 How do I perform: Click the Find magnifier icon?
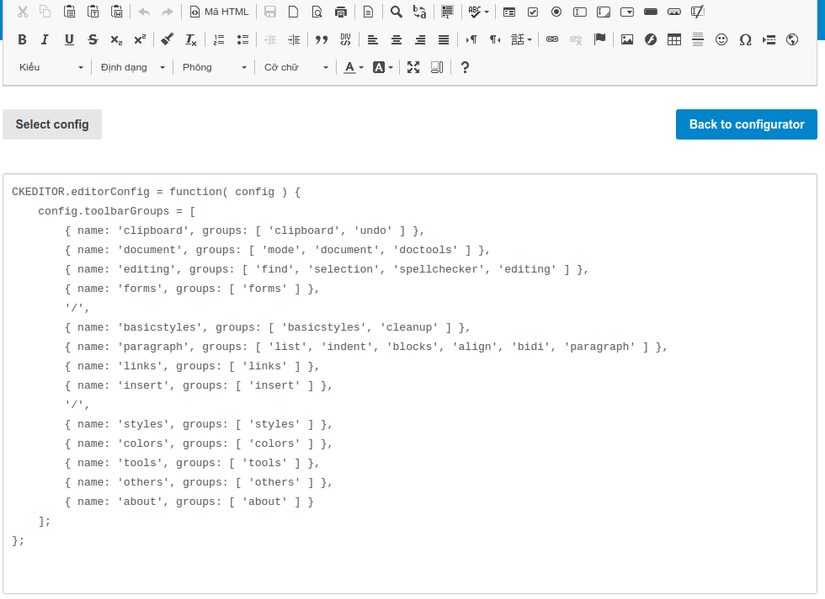(x=396, y=12)
